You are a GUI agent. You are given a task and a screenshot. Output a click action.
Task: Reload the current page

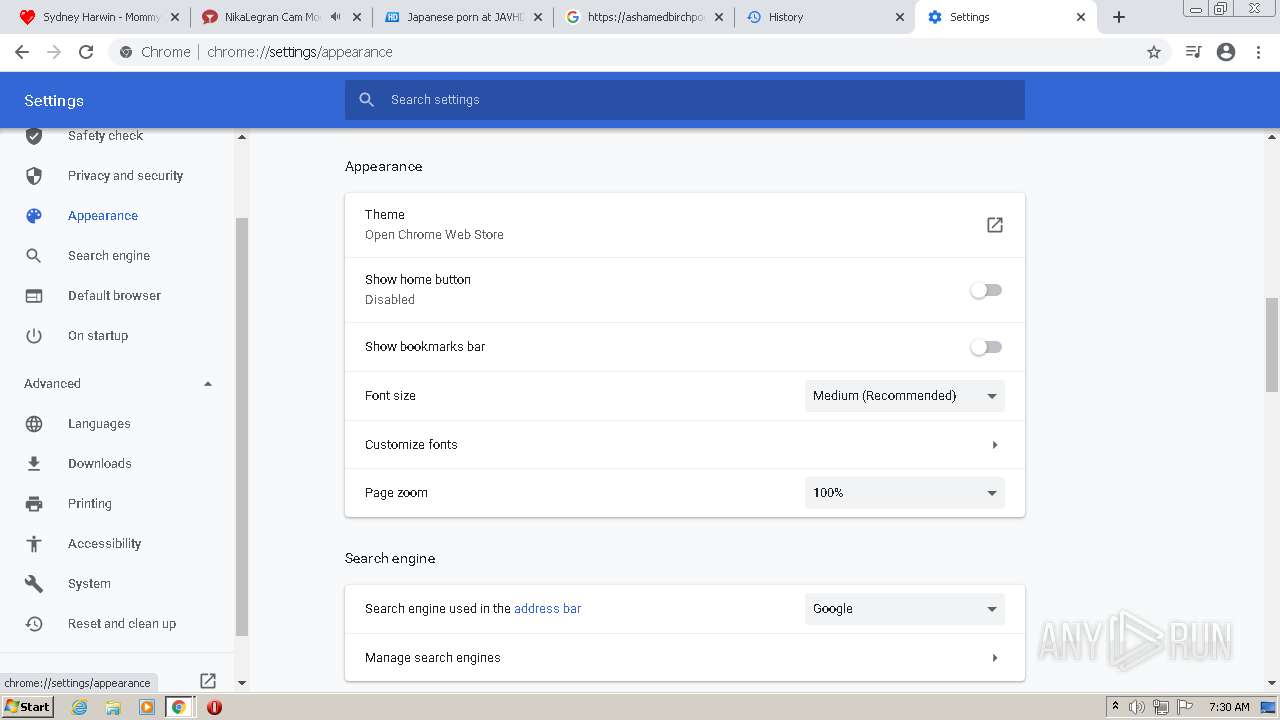[x=86, y=52]
